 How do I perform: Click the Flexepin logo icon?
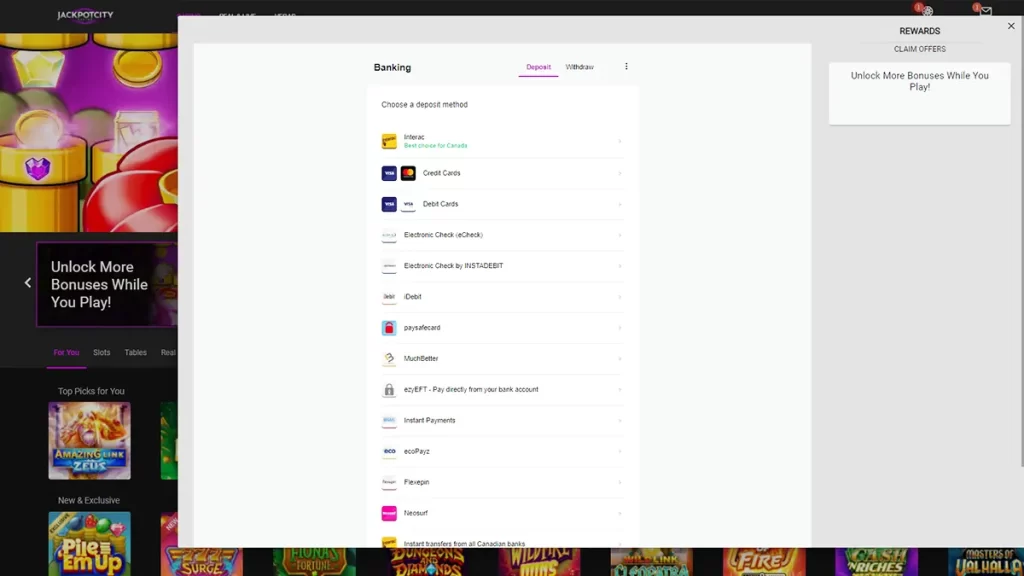pyautogui.click(x=389, y=482)
